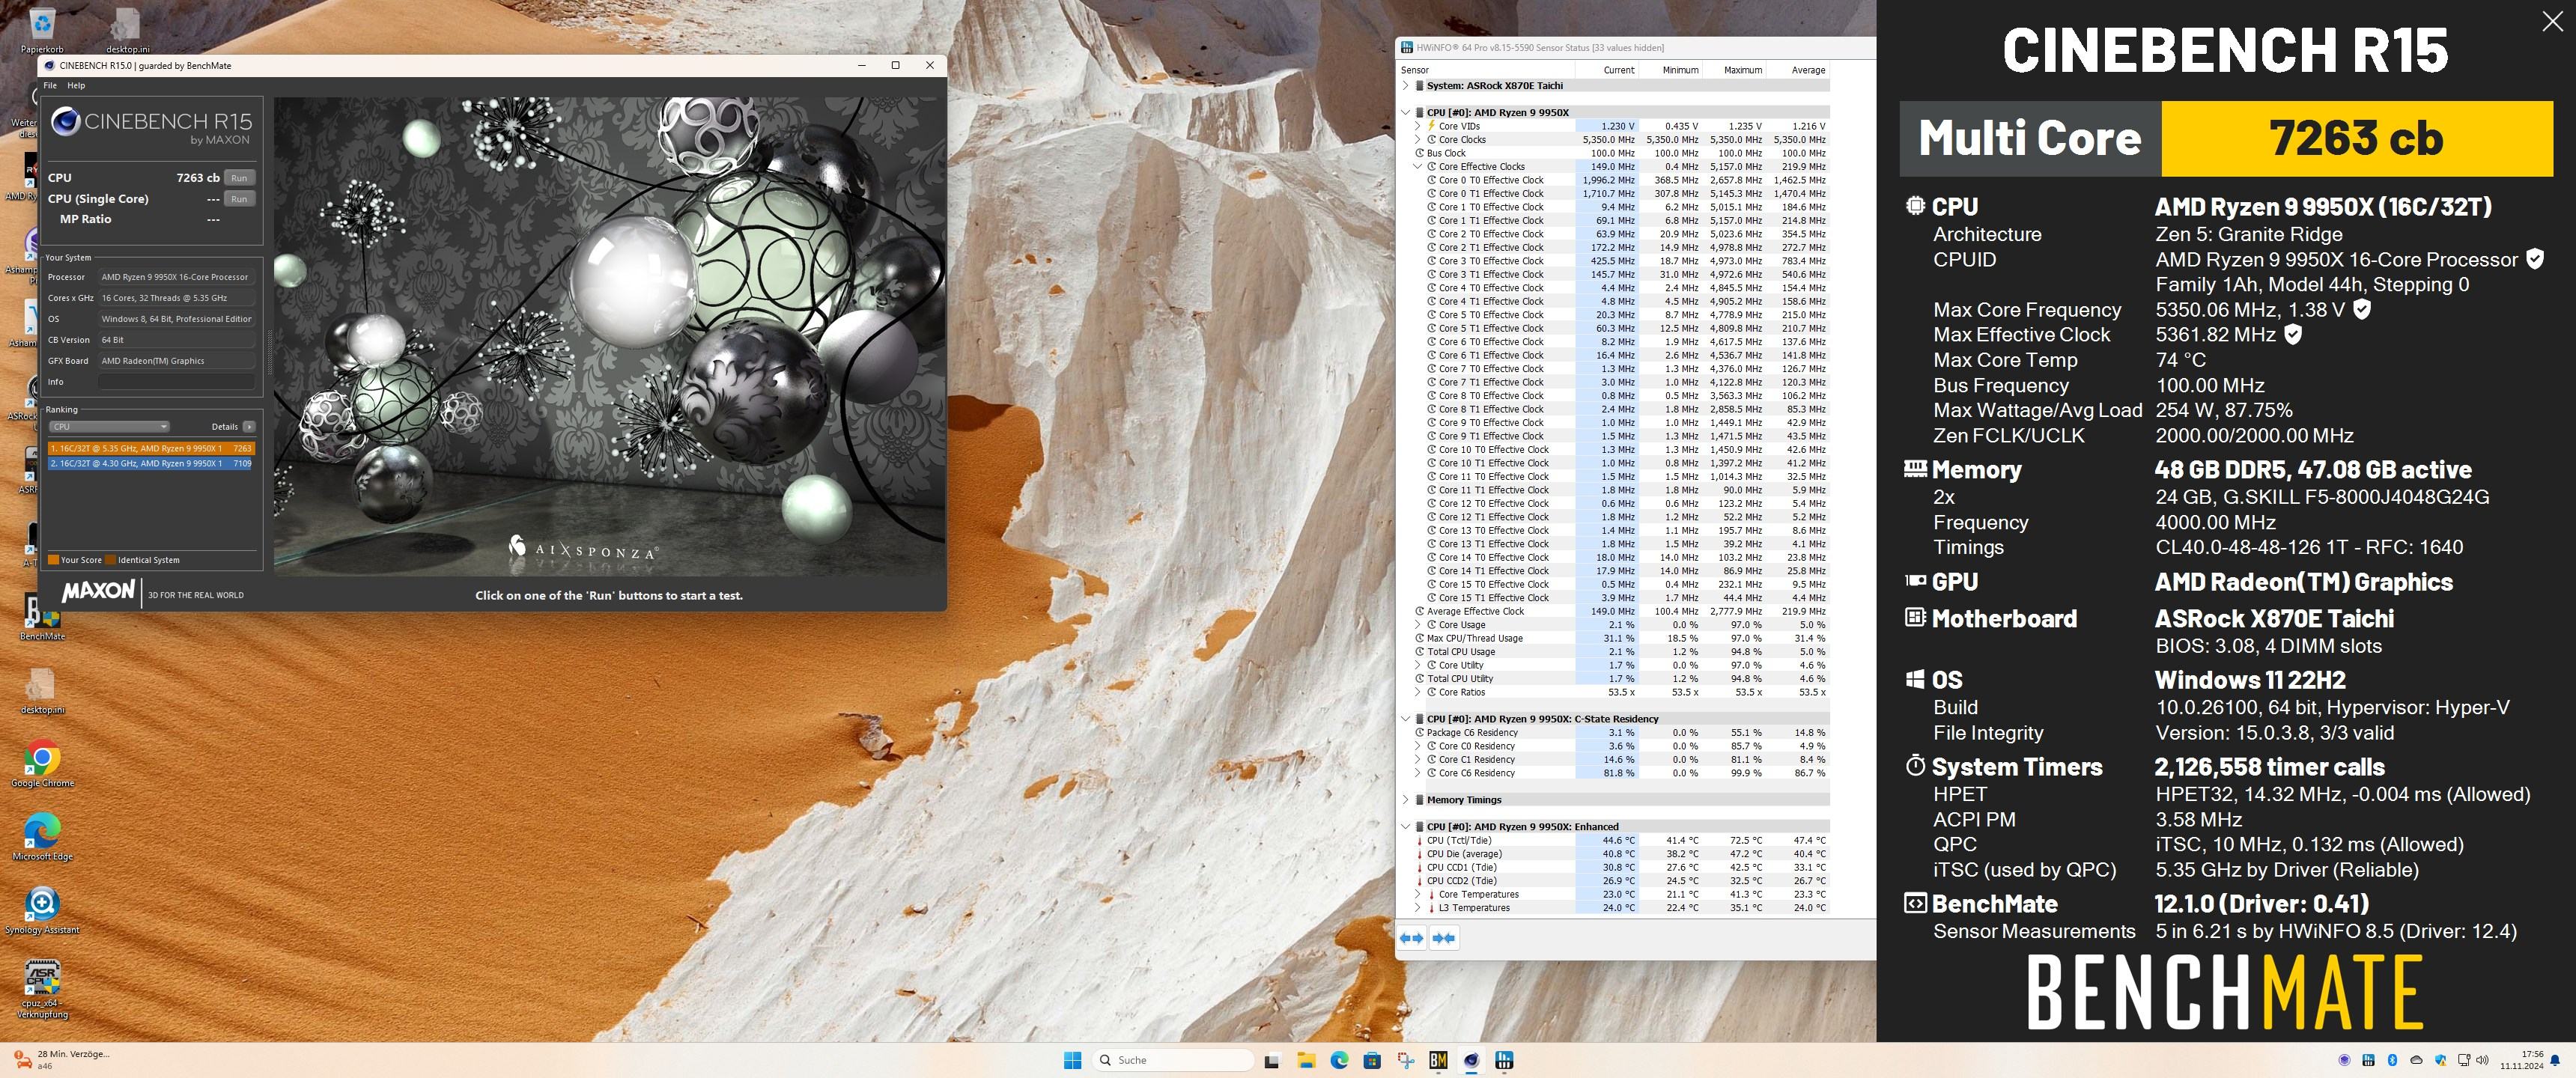Open File Explorer from the taskbar

click(1305, 1060)
